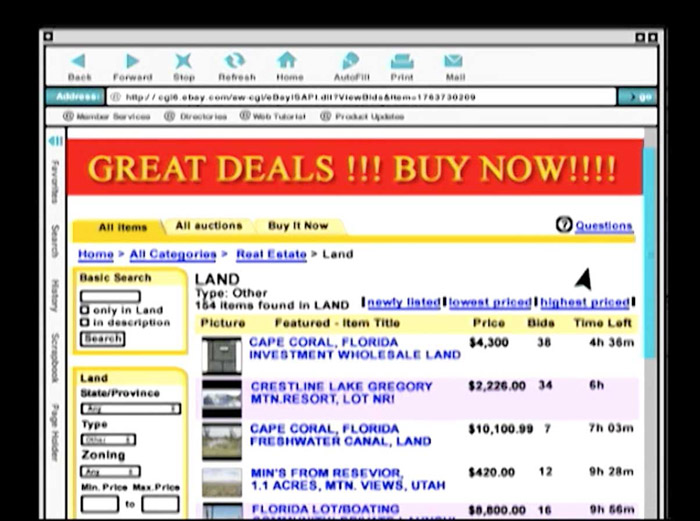Collapse the sidebar with arrow icon
Screen dimensions: 700x521
coord(55,141)
